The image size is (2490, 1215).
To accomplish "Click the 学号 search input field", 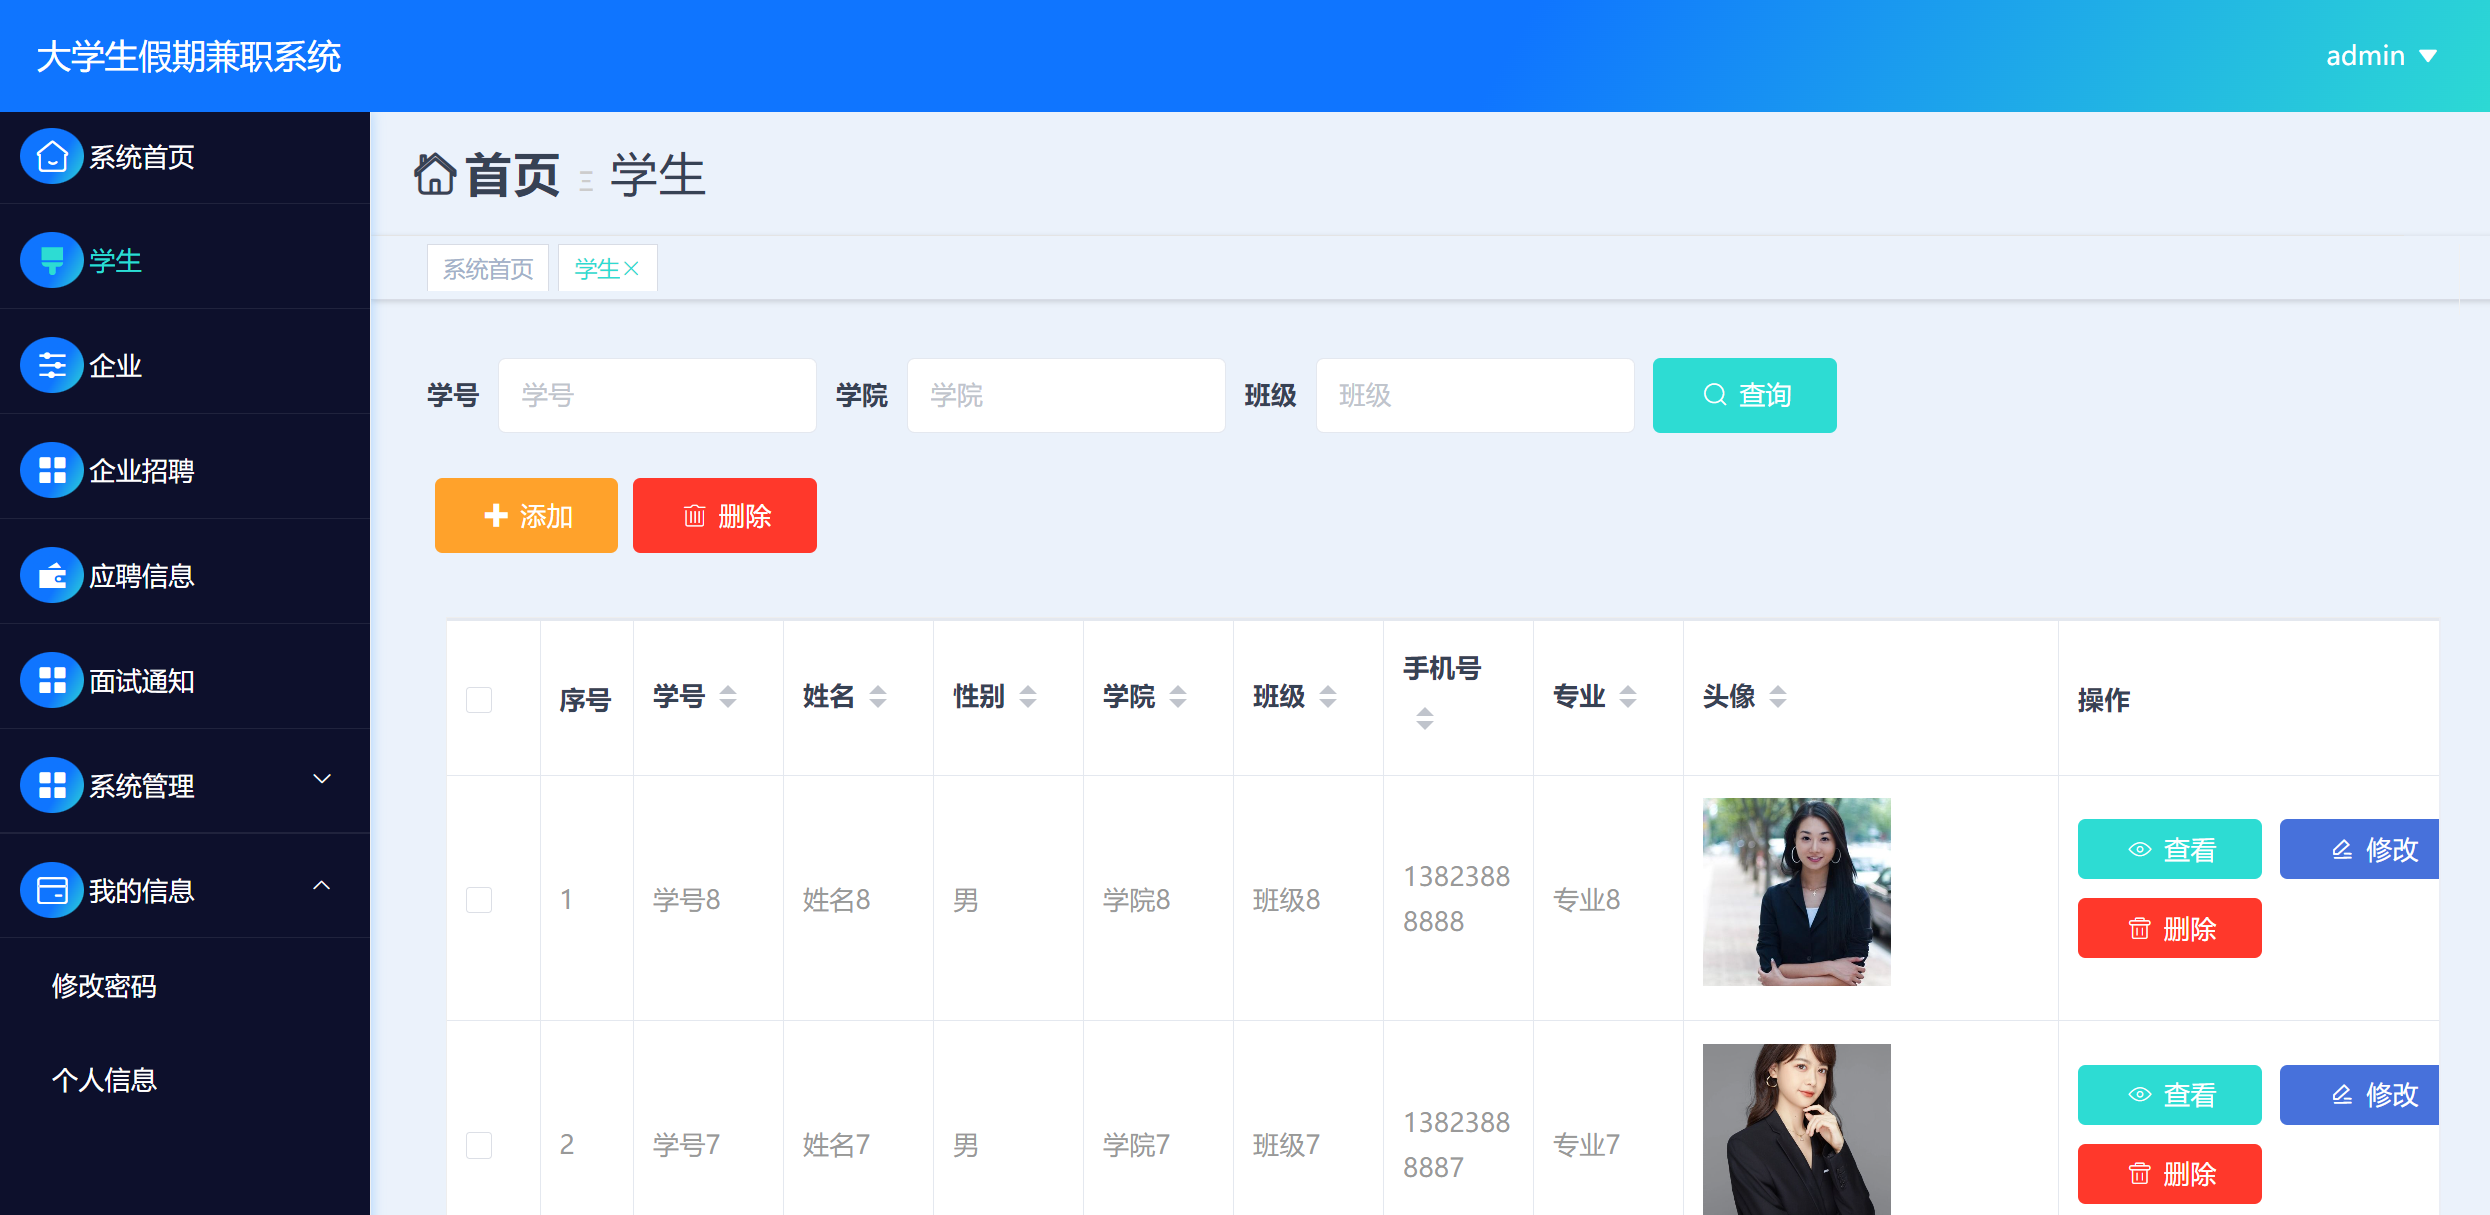I will 657,395.
